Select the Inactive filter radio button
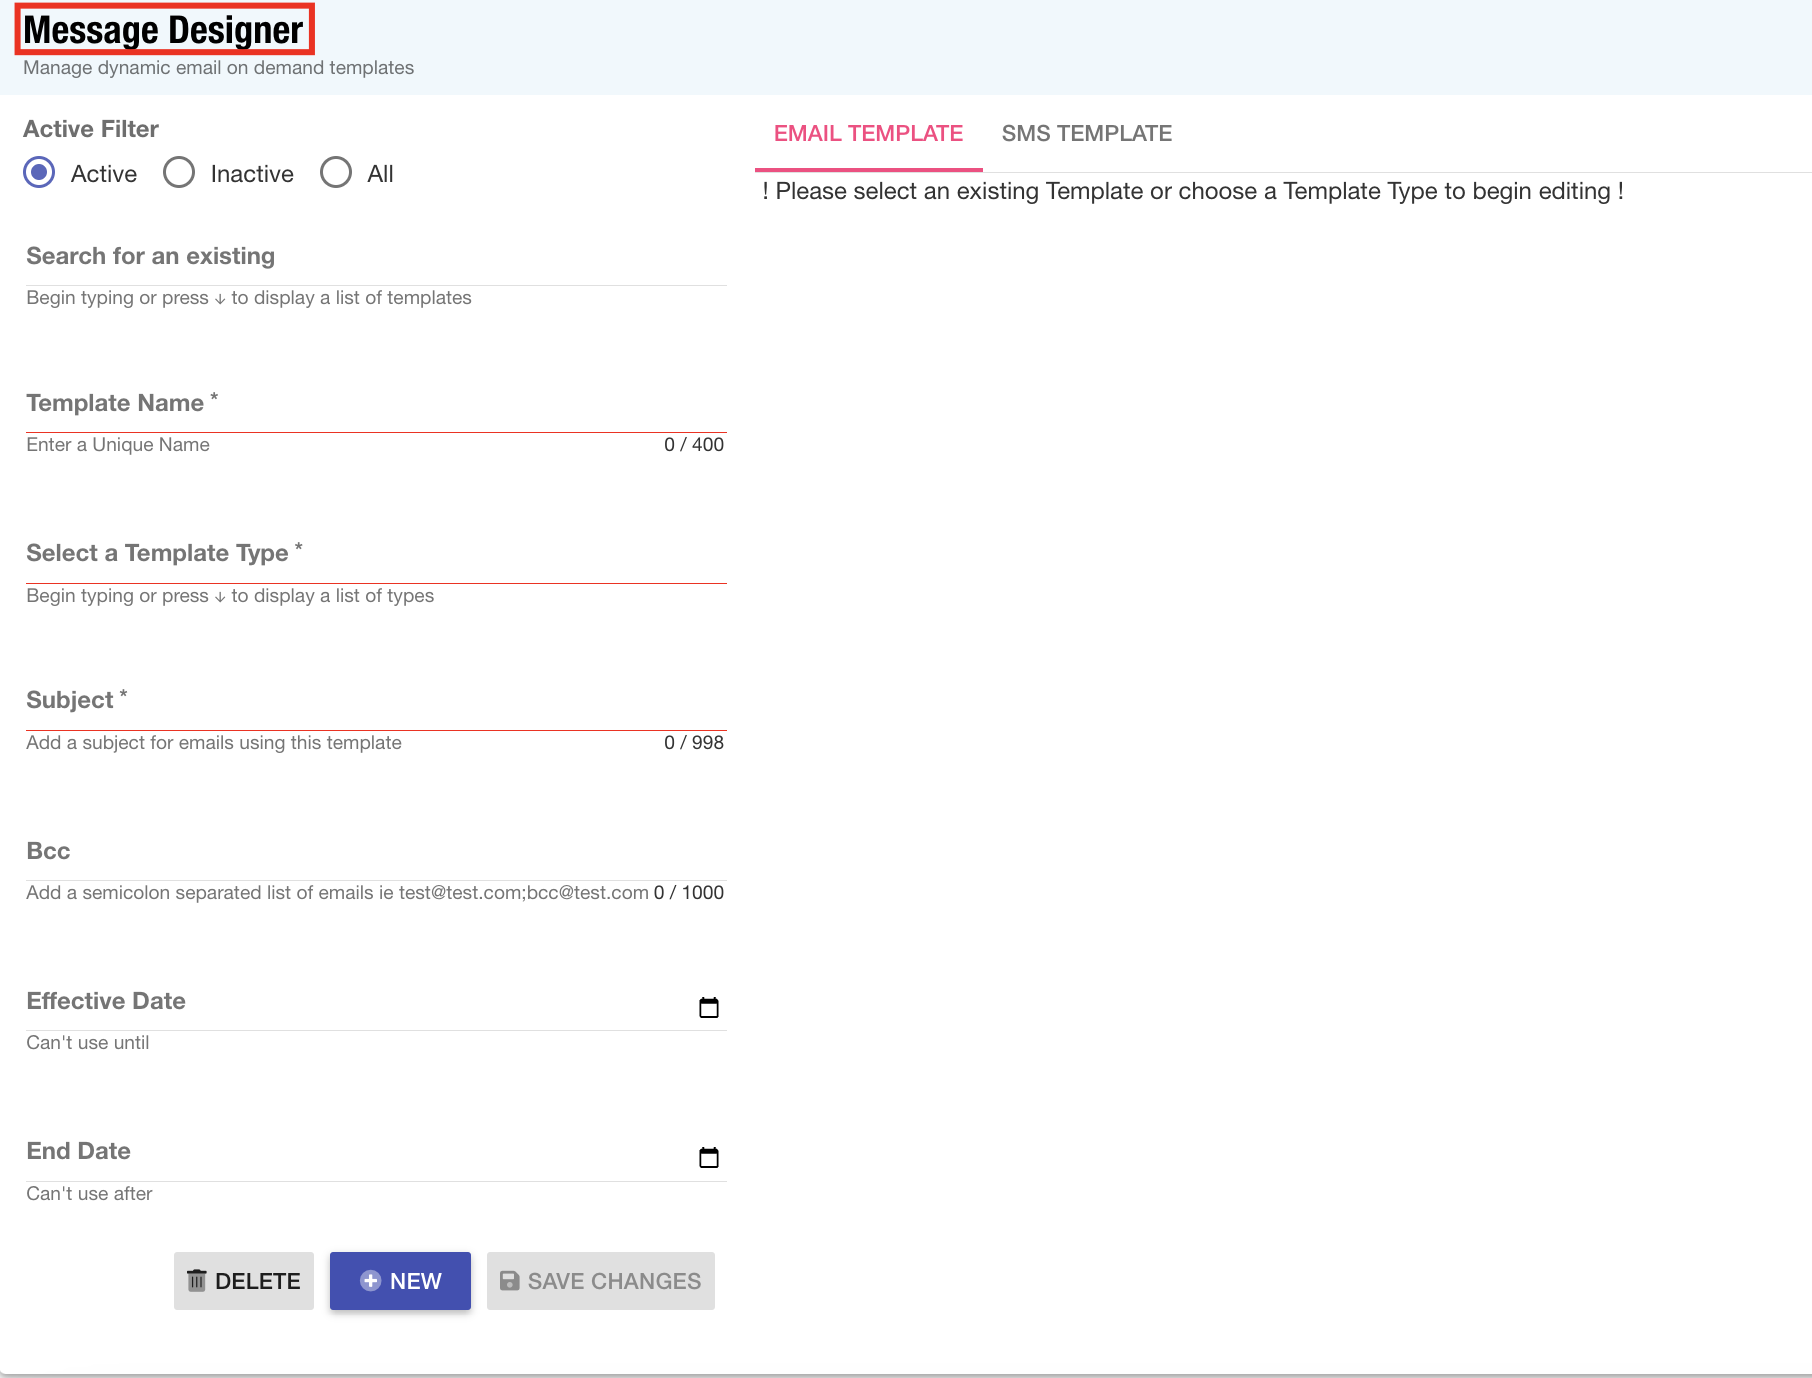 (180, 173)
